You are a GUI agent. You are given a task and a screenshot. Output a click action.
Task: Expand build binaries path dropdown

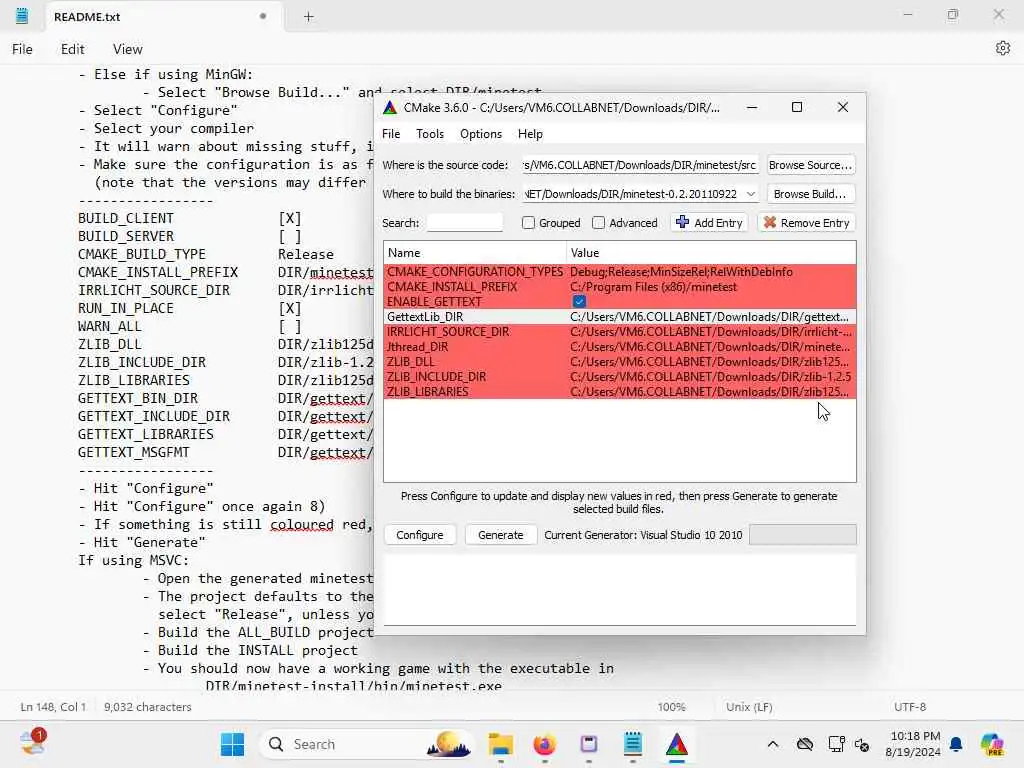tap(750, 194)
